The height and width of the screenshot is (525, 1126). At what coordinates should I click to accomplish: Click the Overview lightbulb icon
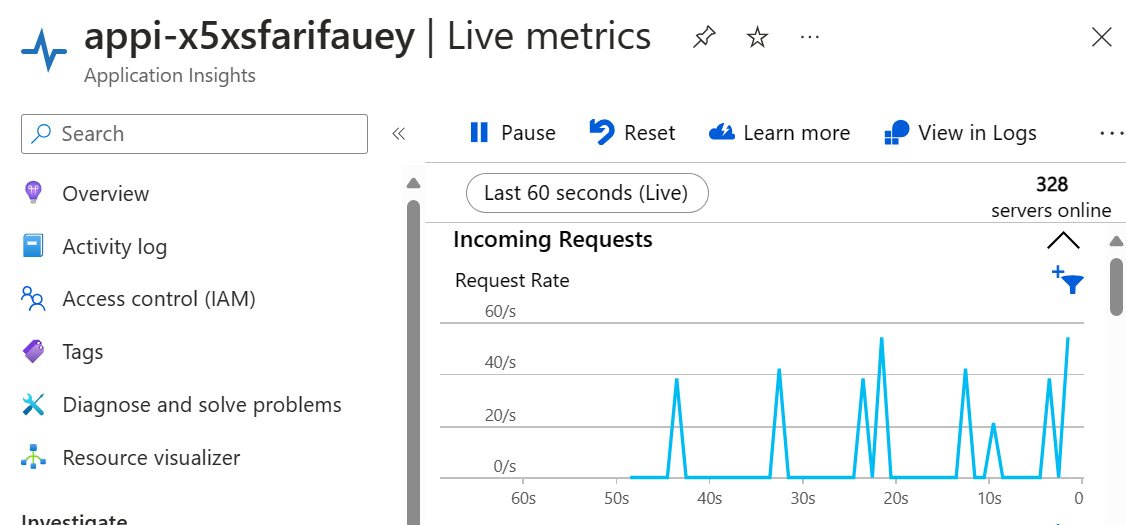click(x=34, y=193)
